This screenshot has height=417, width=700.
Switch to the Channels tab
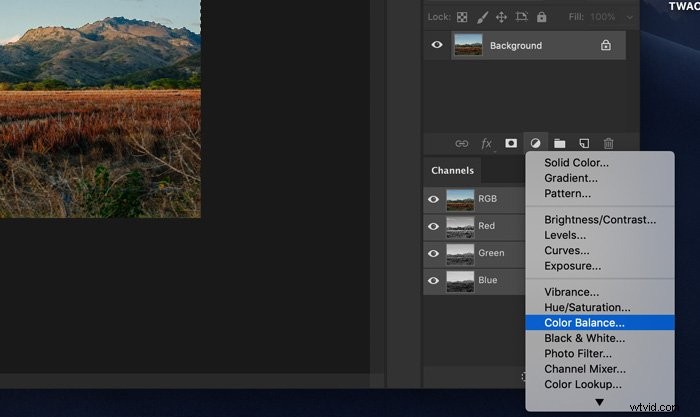tap(452, 171)
